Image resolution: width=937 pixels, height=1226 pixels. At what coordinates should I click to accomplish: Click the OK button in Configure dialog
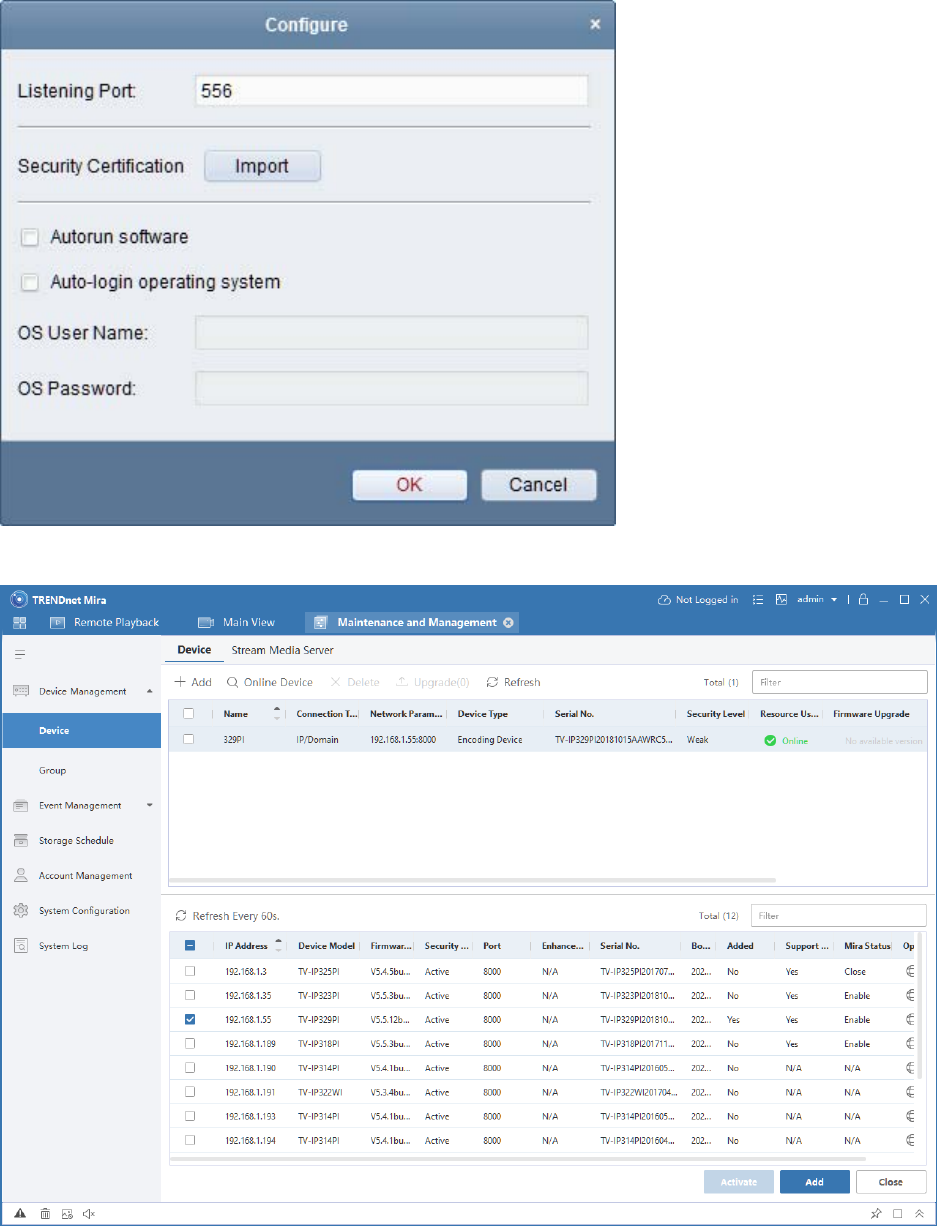[410, 485]
